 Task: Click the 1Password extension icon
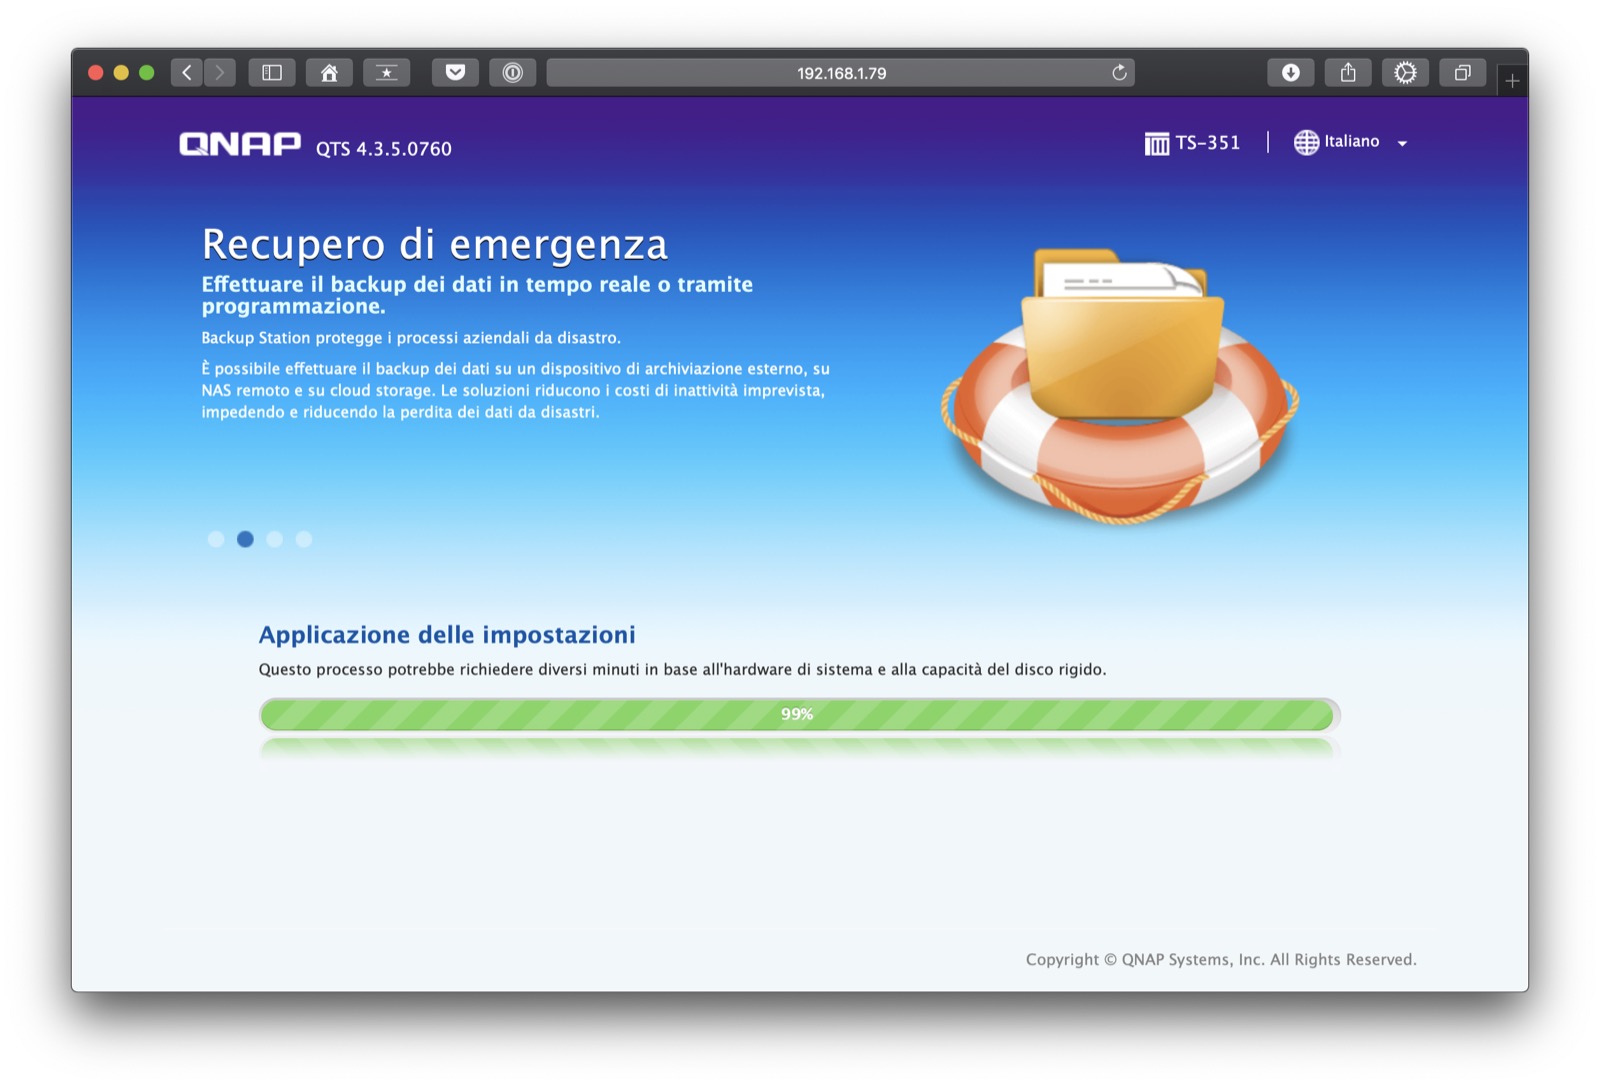point(512,72)
